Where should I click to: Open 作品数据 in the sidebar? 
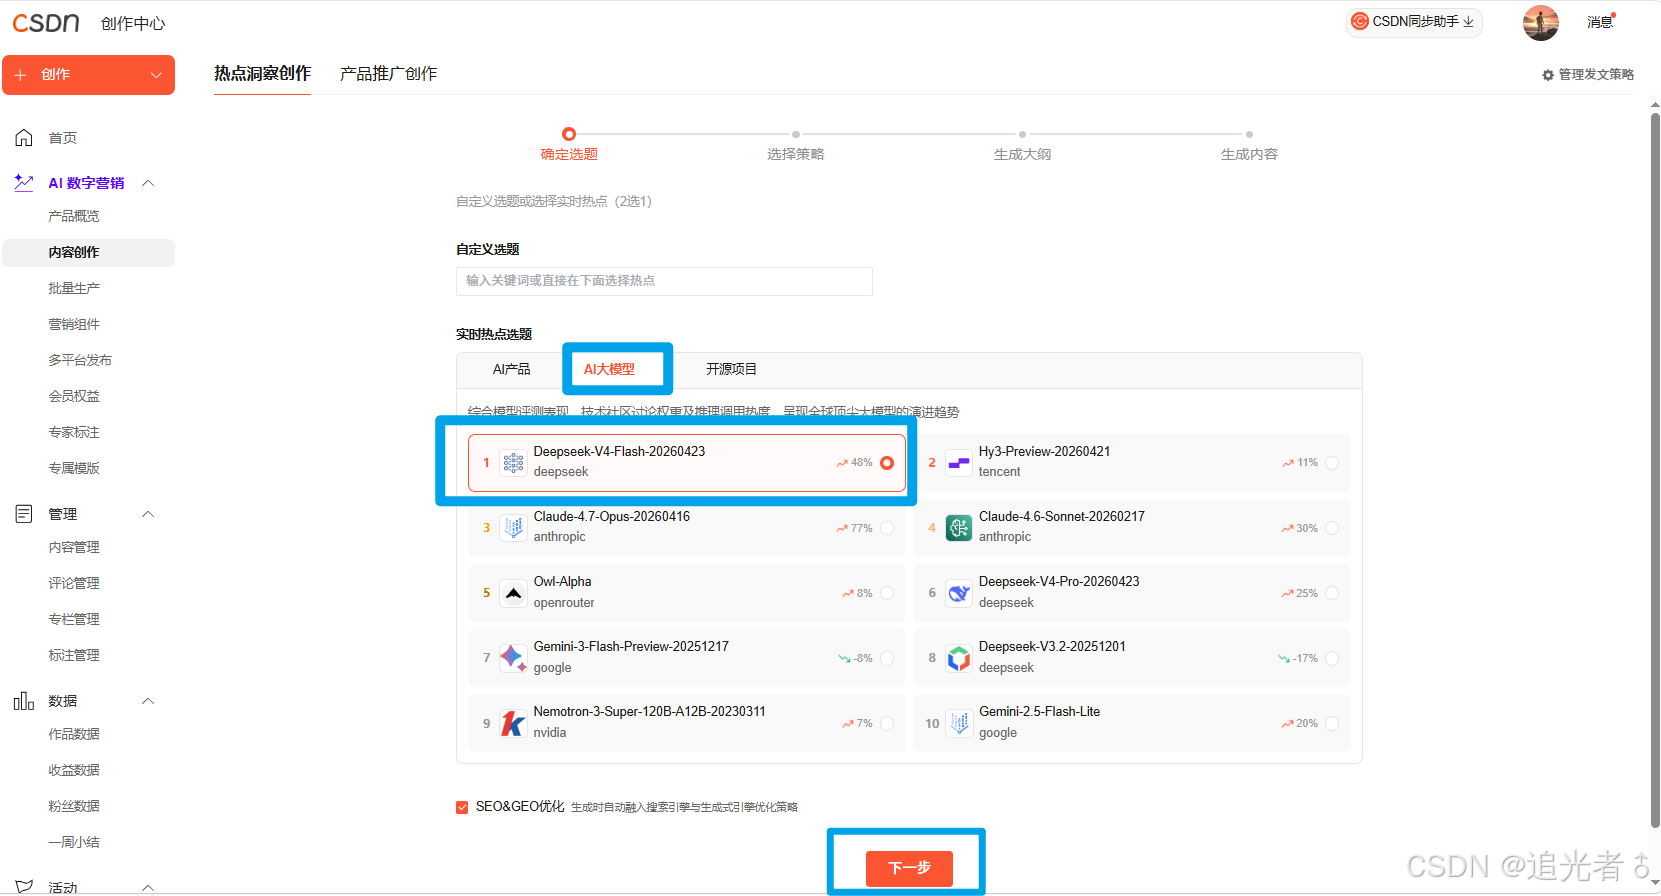pyautogui.click(x=74, y=734)
